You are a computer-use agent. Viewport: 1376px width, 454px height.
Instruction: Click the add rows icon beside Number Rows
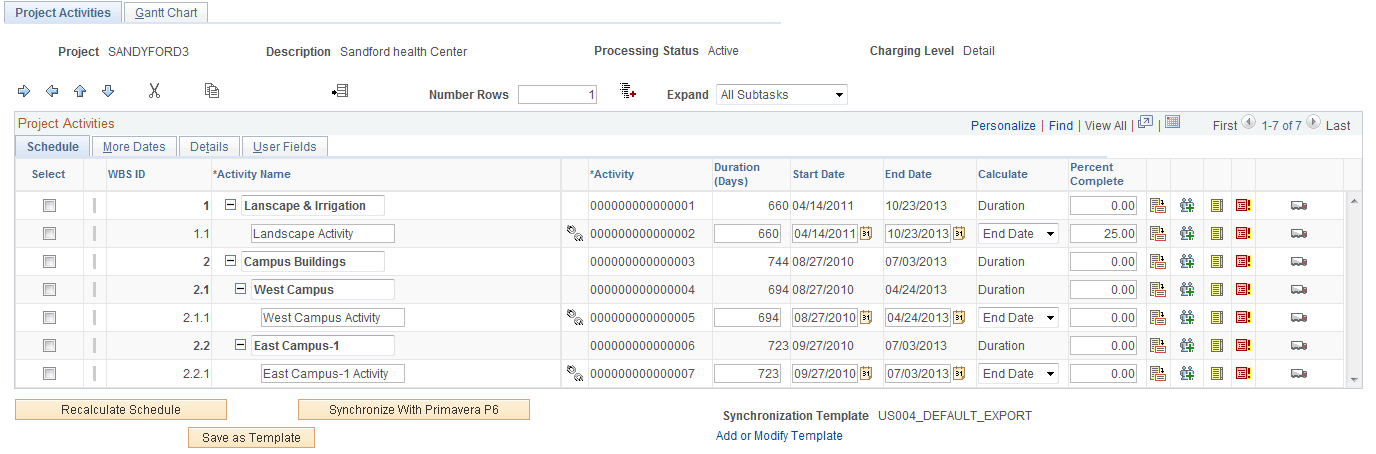(x=628, y=92)
